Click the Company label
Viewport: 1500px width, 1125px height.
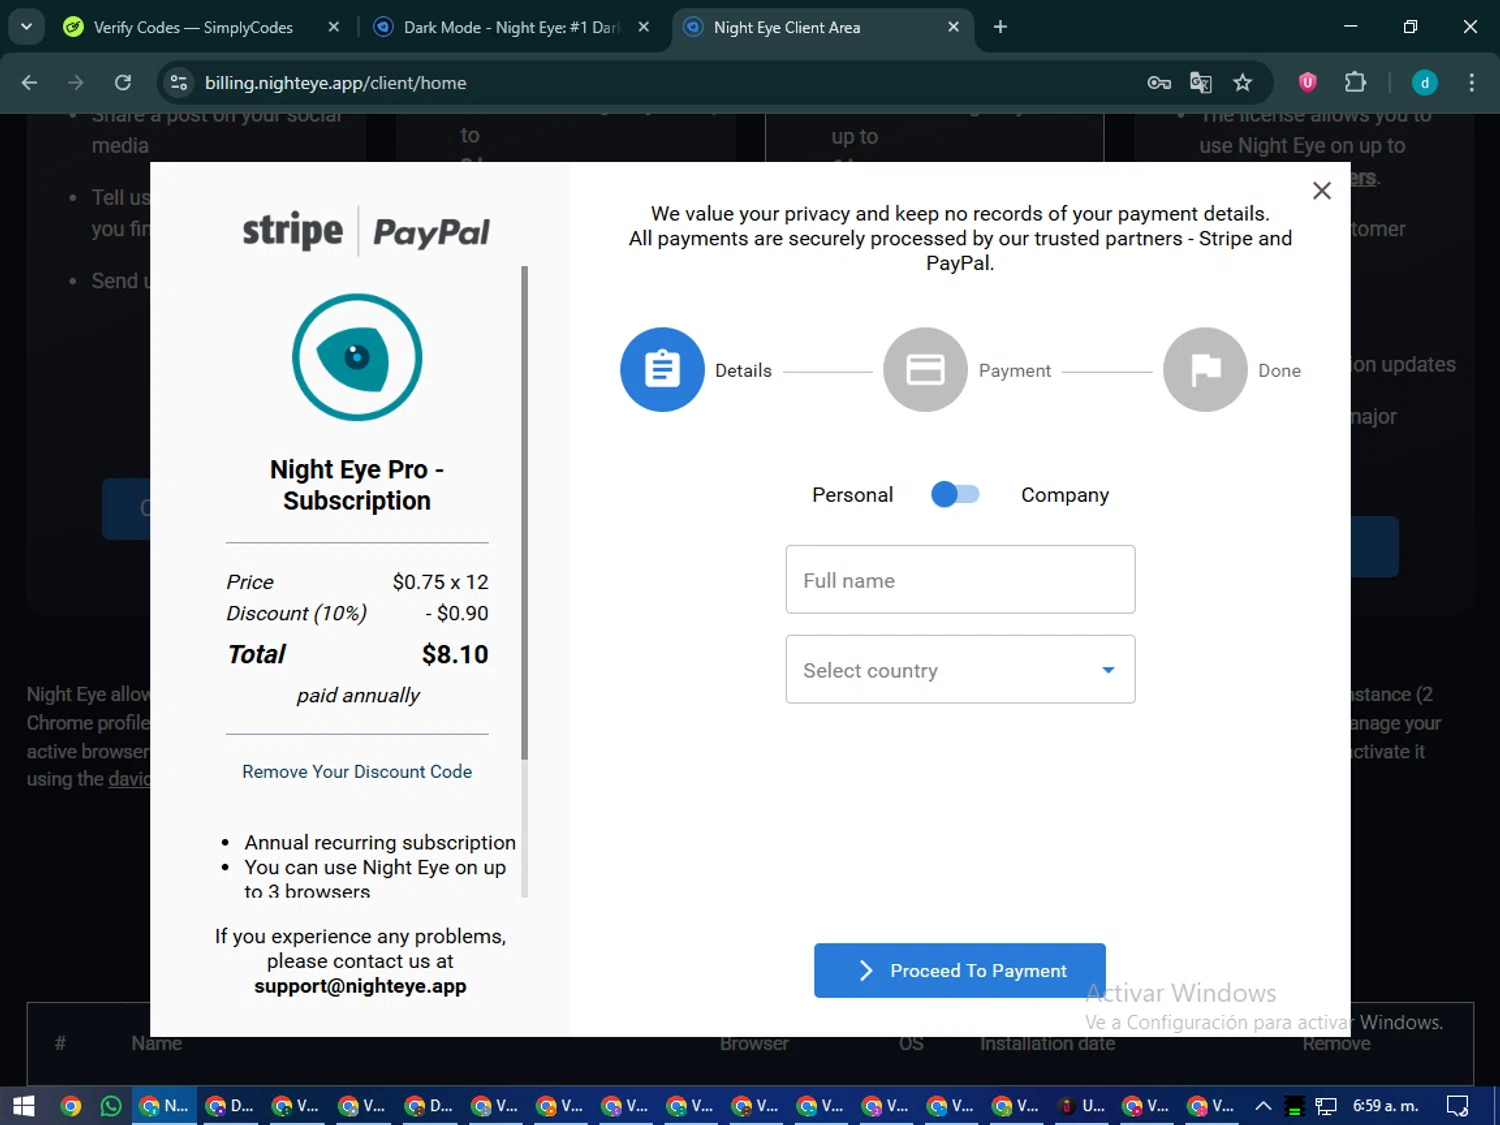pyautogui.click(x=1065, y=495)
